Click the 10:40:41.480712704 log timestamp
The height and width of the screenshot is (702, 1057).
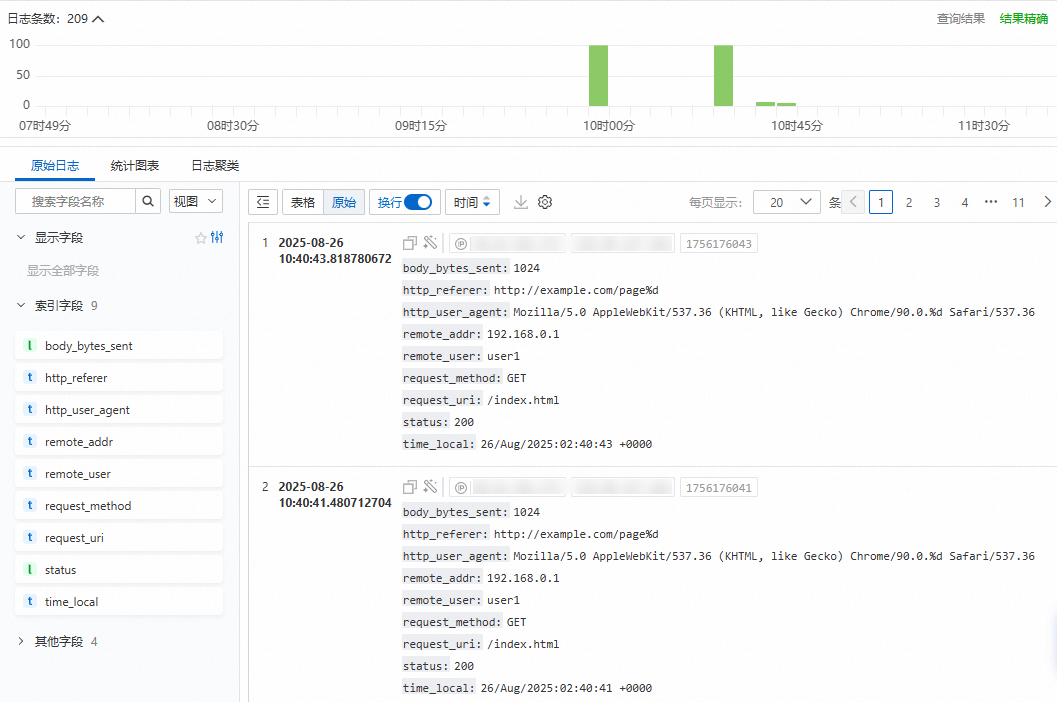[335, 503]
